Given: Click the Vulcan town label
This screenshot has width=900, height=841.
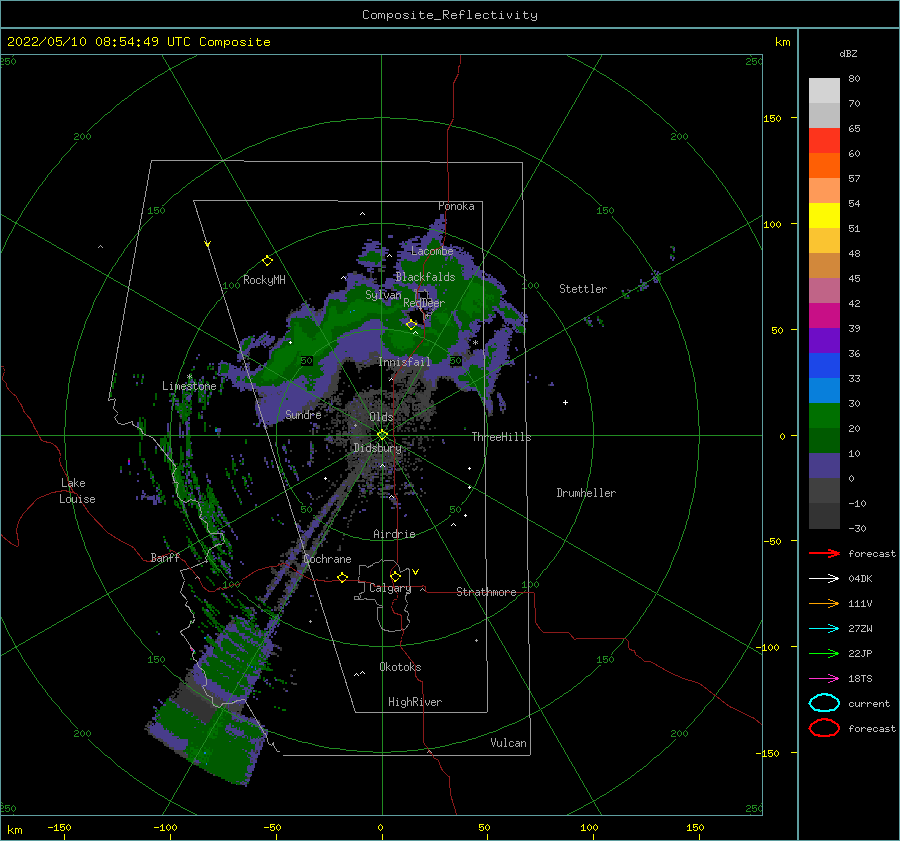Looking at the screenshot, I should pos(508,743).
